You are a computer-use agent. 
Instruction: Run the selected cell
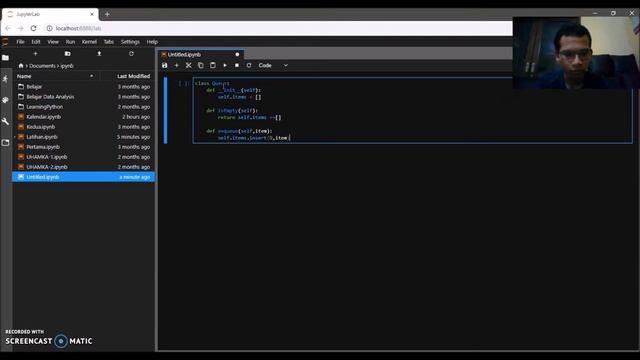(x=225, y=65)
